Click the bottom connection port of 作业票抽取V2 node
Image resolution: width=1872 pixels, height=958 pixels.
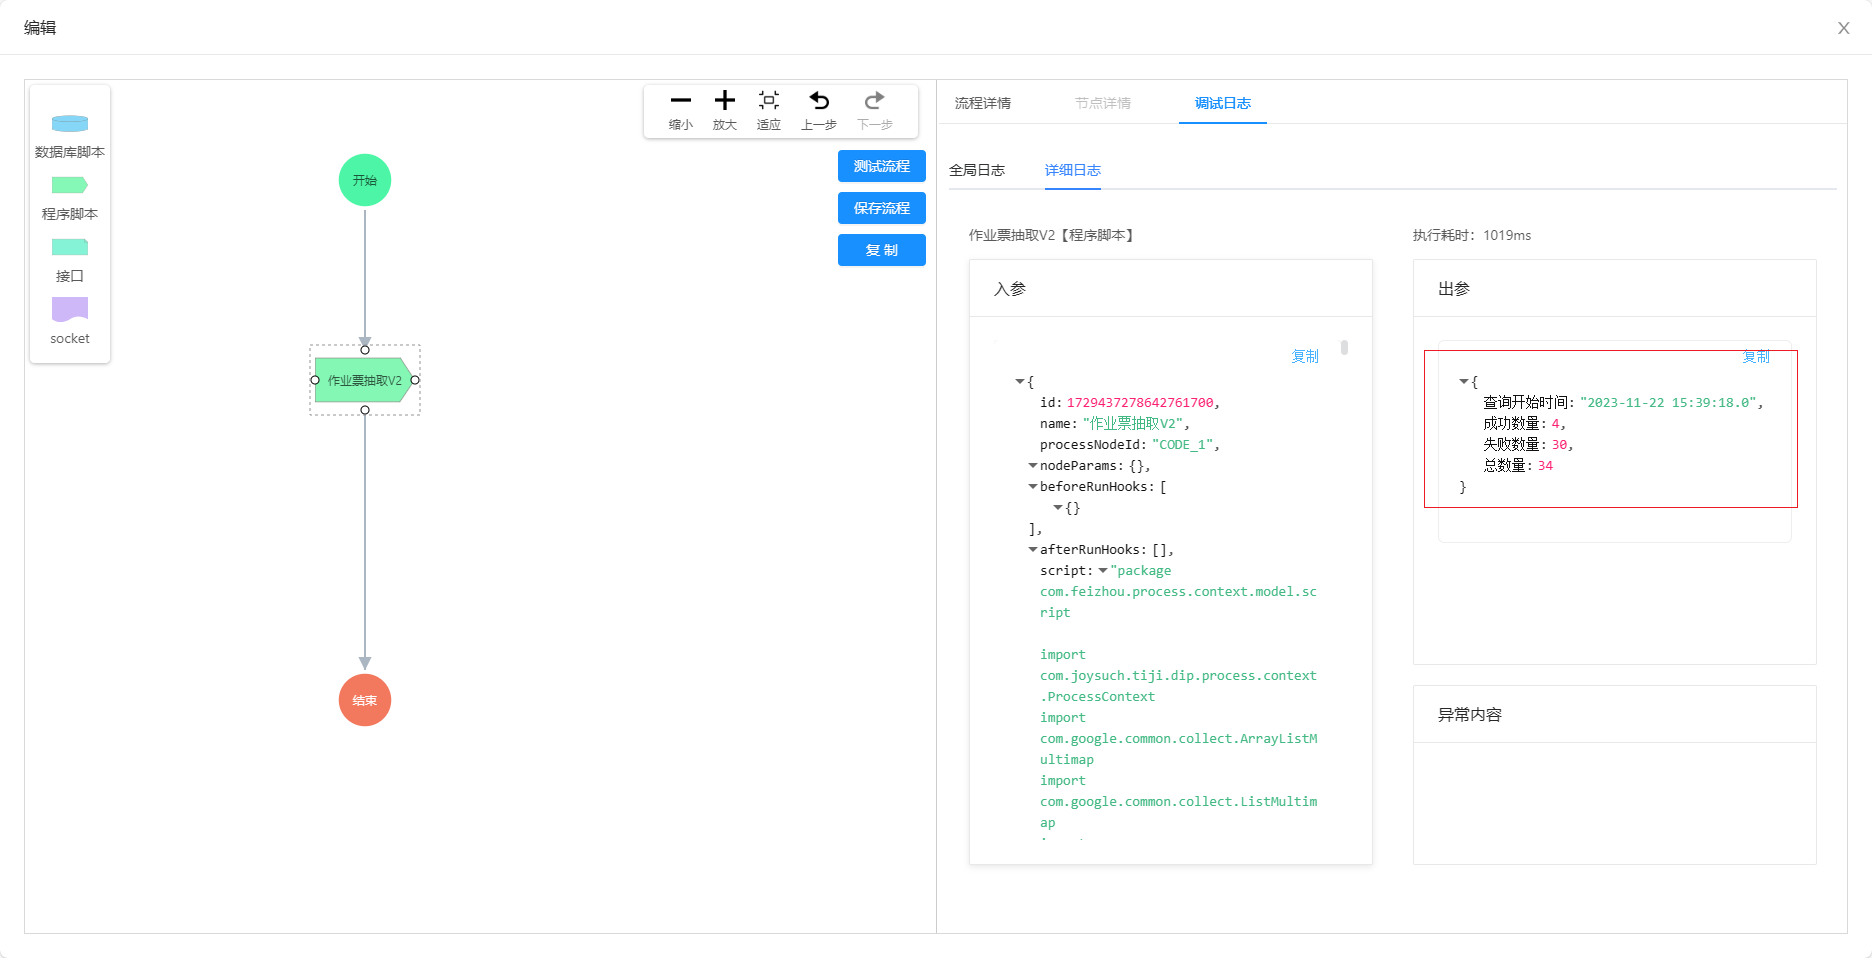pos(365,410)
